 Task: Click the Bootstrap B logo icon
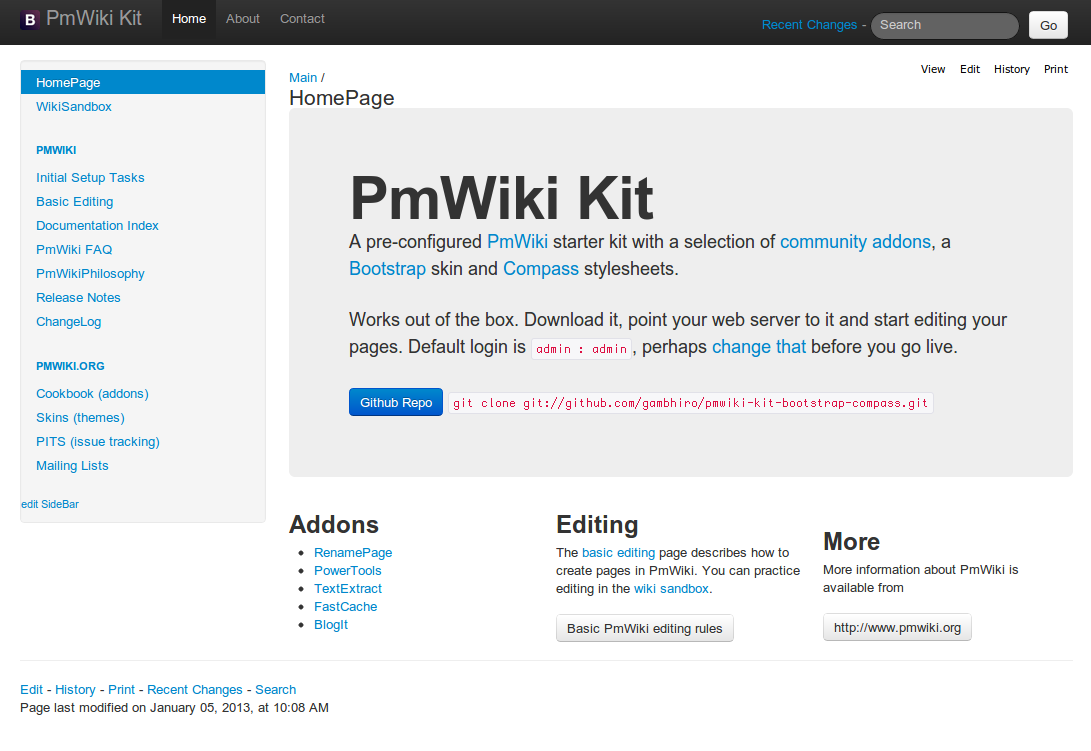(x=30, y=19)
